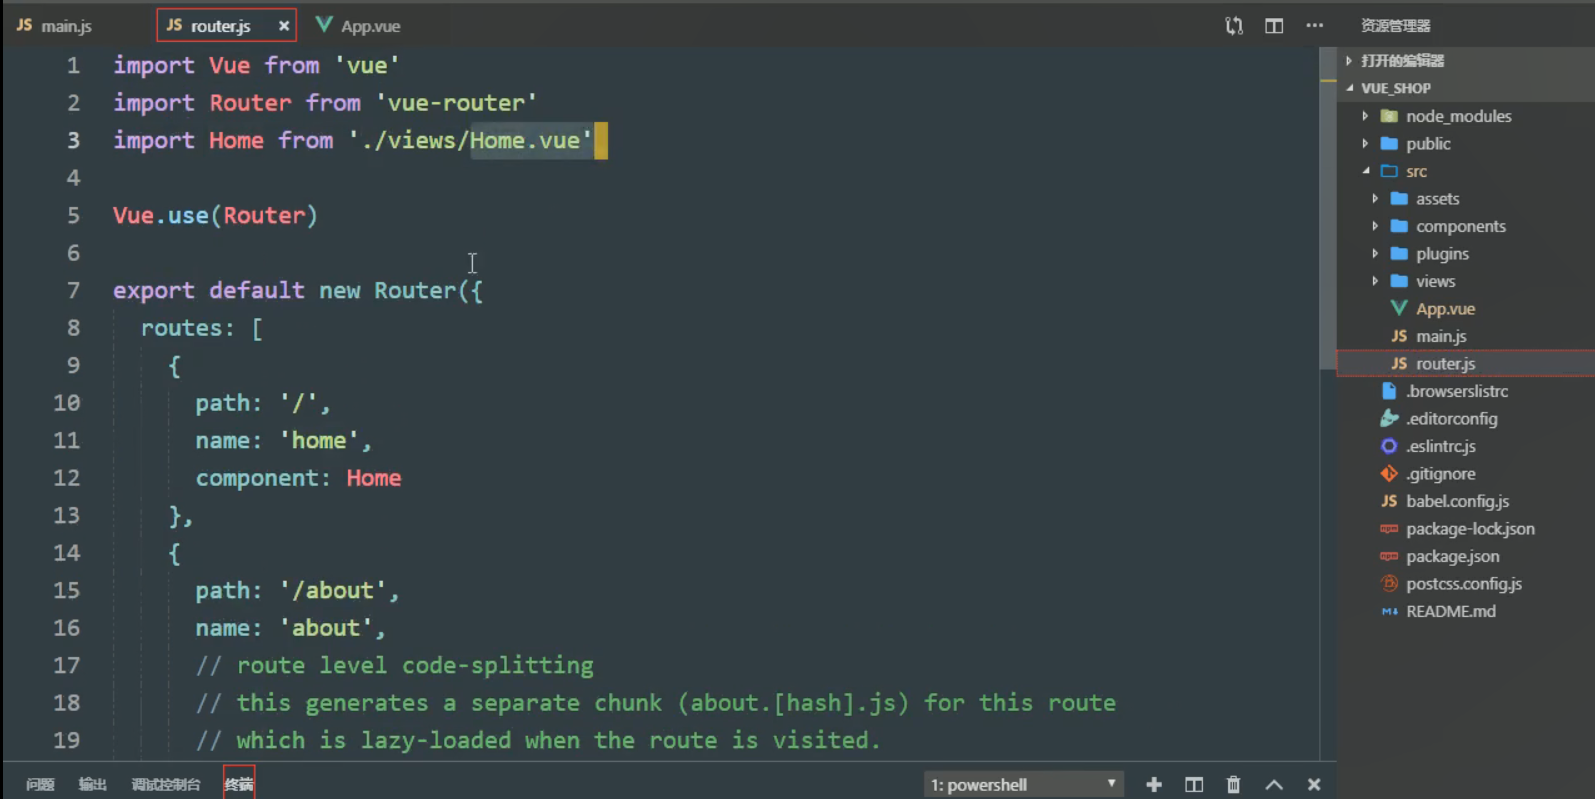Open the powershell terminal dropdown
This screenshot has width=1595, height=799.
1023,785
